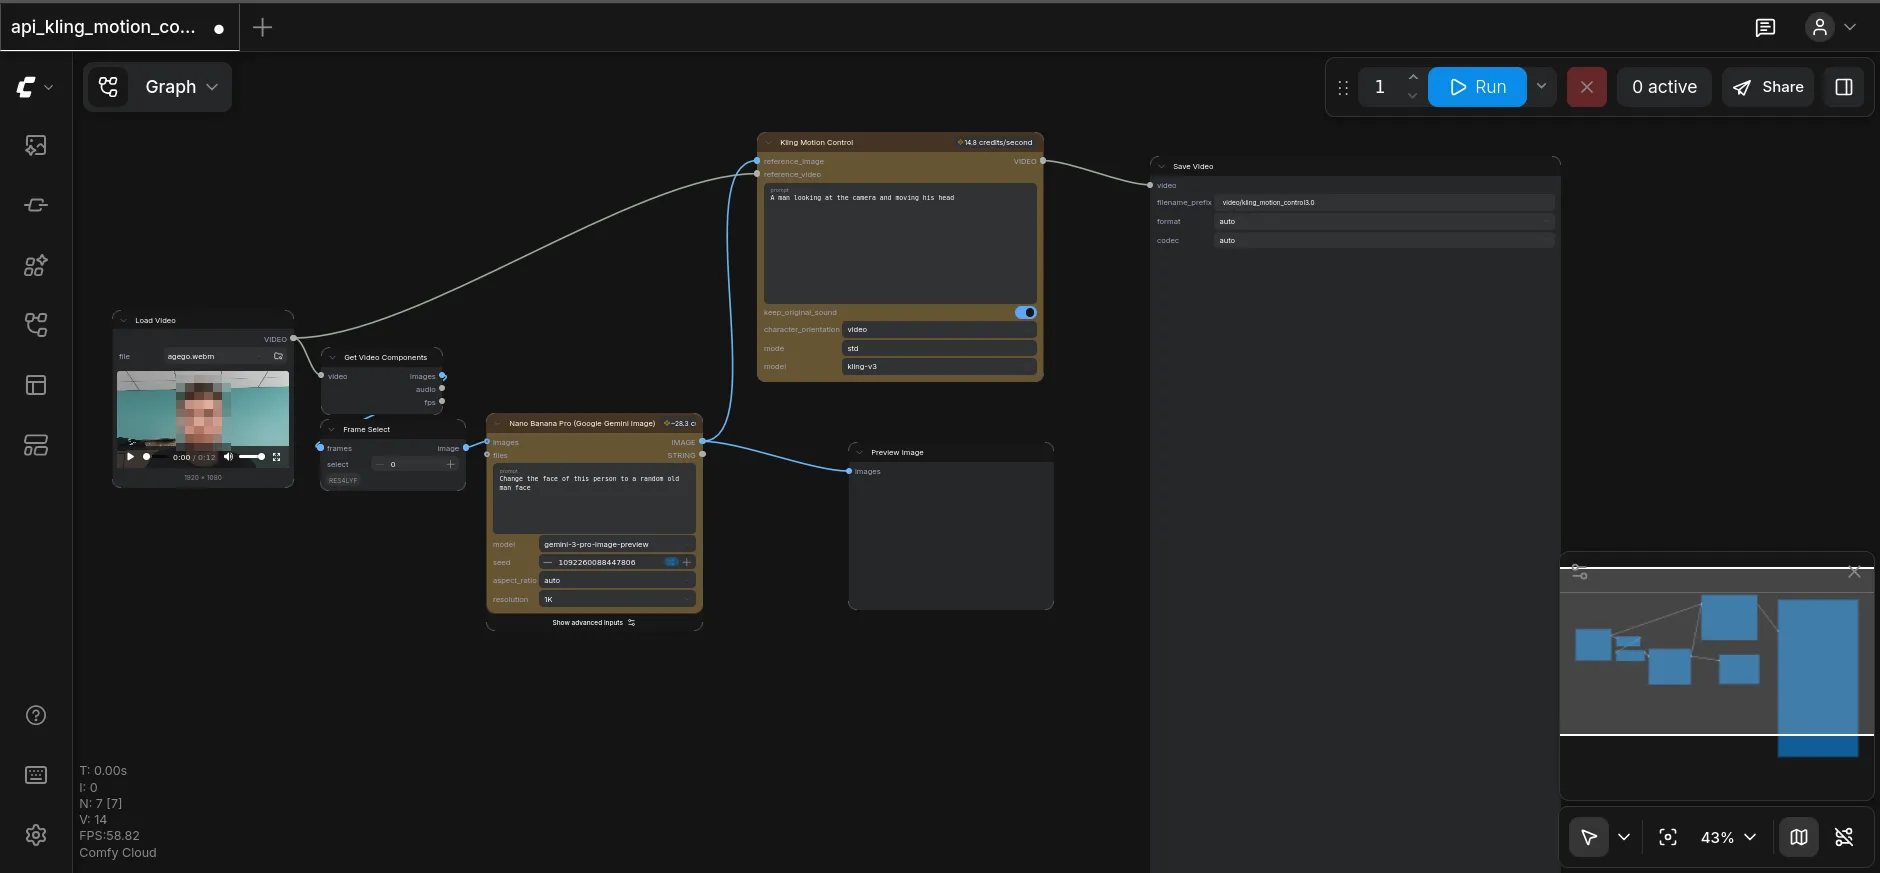Click the browse file icon in Load Video
Image resolution: width=1880 pixels, height=873 pixels.
279,356
